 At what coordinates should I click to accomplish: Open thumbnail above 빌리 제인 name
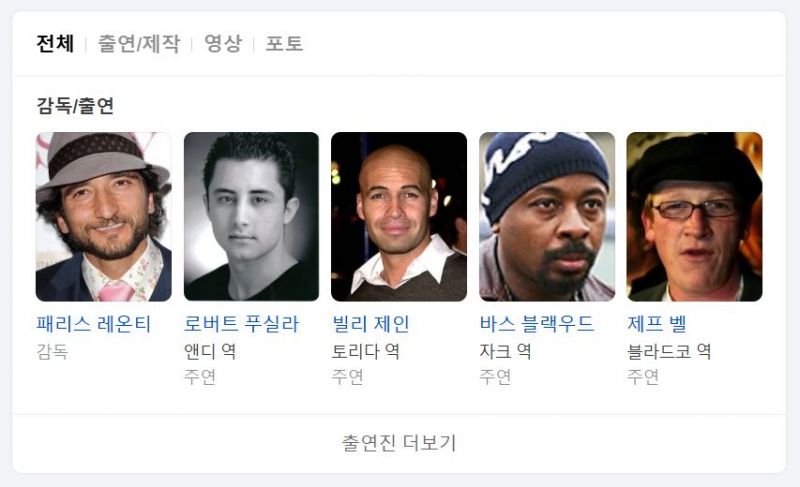pyautogui.click(x=399, y=217)
